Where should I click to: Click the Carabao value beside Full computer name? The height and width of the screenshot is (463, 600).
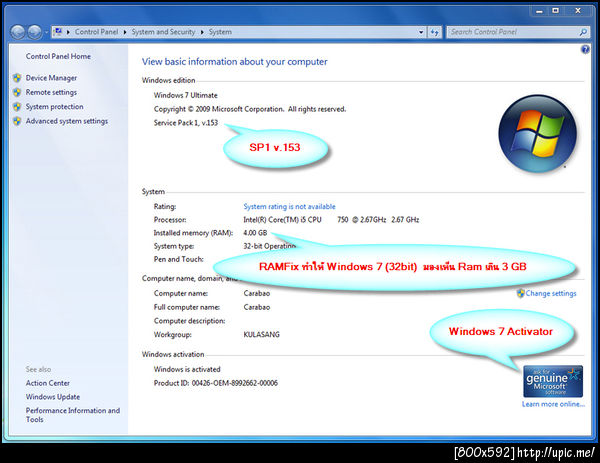point(257,307)
